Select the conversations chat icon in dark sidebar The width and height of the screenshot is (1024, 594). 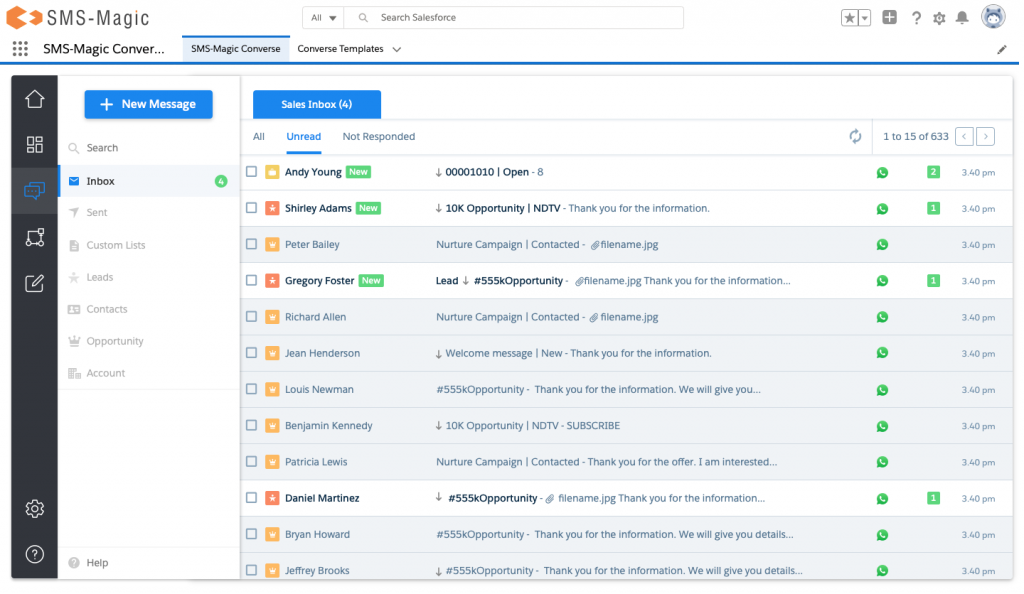35,190
